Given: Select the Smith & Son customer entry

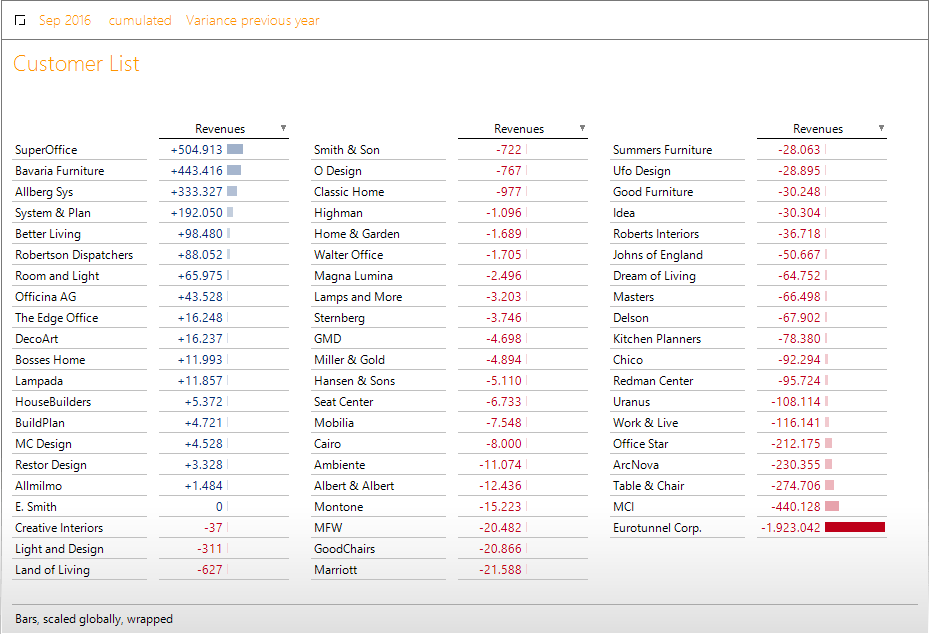Looking at the screenshot, I should [346, 150].
